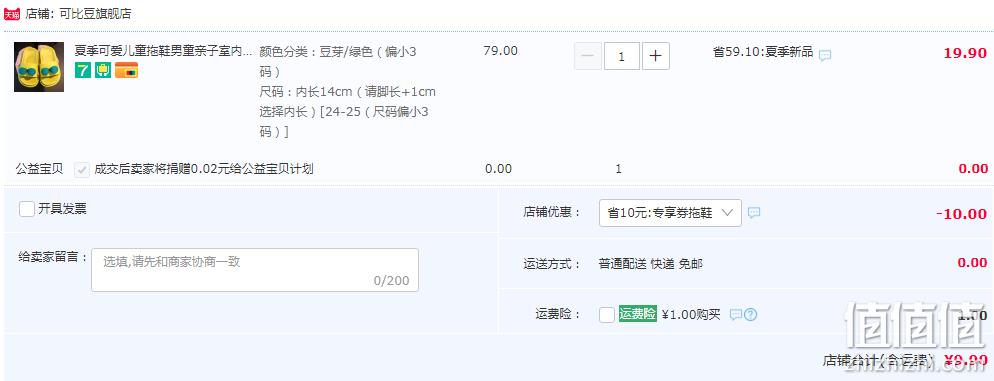Click the yellow-green guarantee shield badge

pos(103,70)
